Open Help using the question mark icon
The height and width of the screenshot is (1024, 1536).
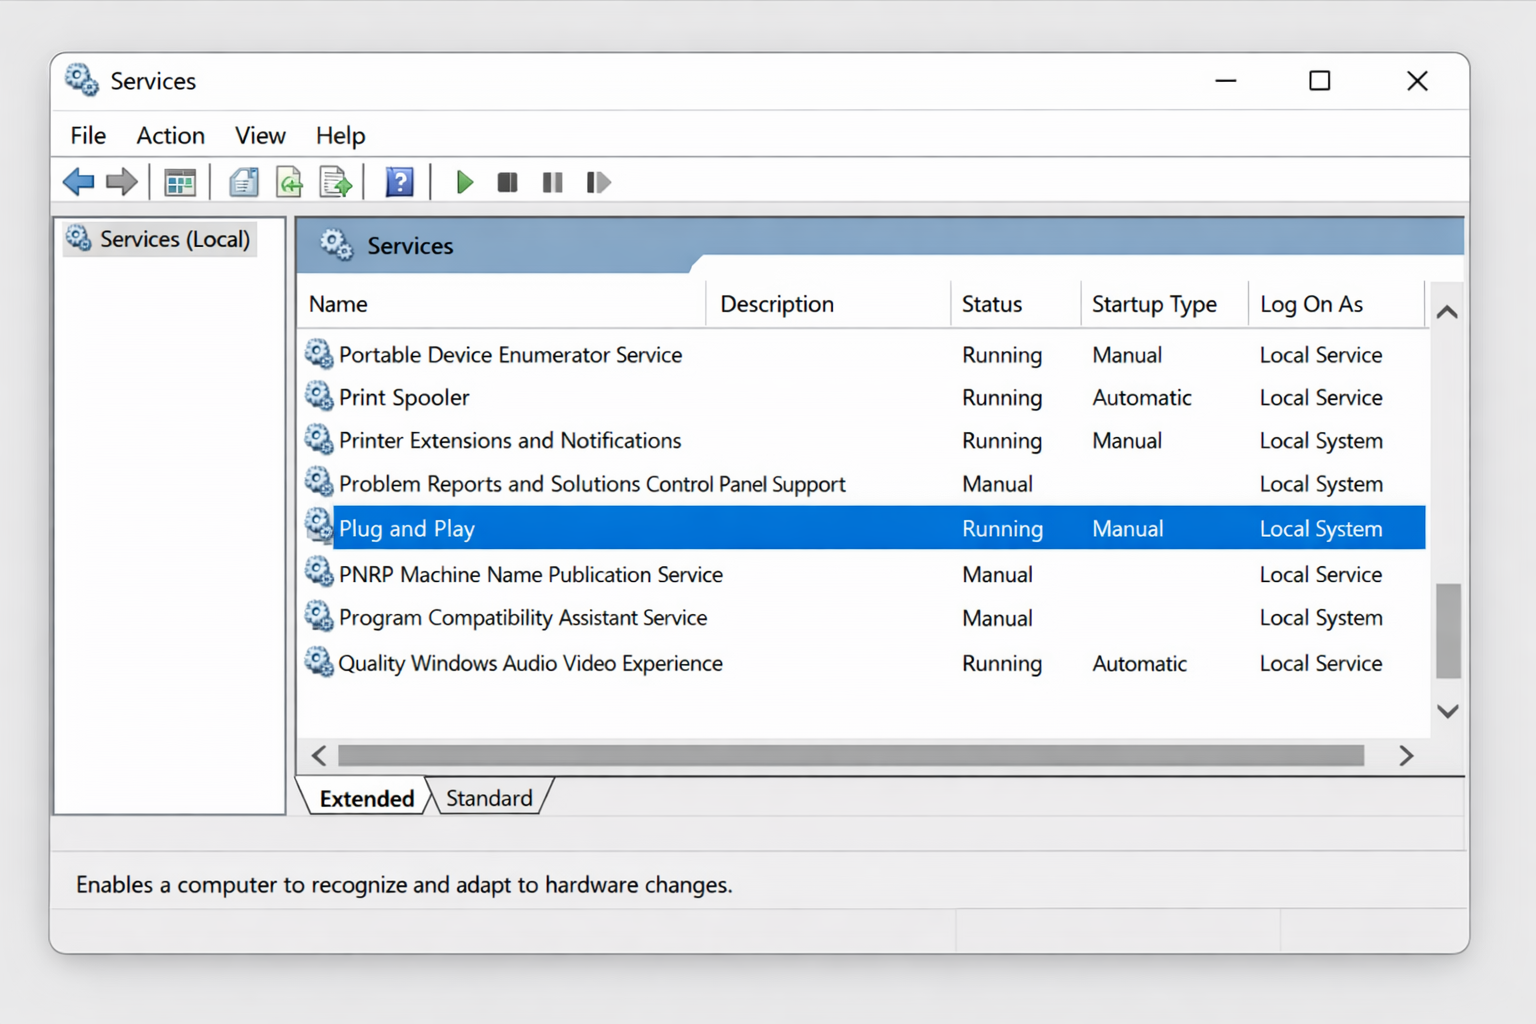point(399,181)
